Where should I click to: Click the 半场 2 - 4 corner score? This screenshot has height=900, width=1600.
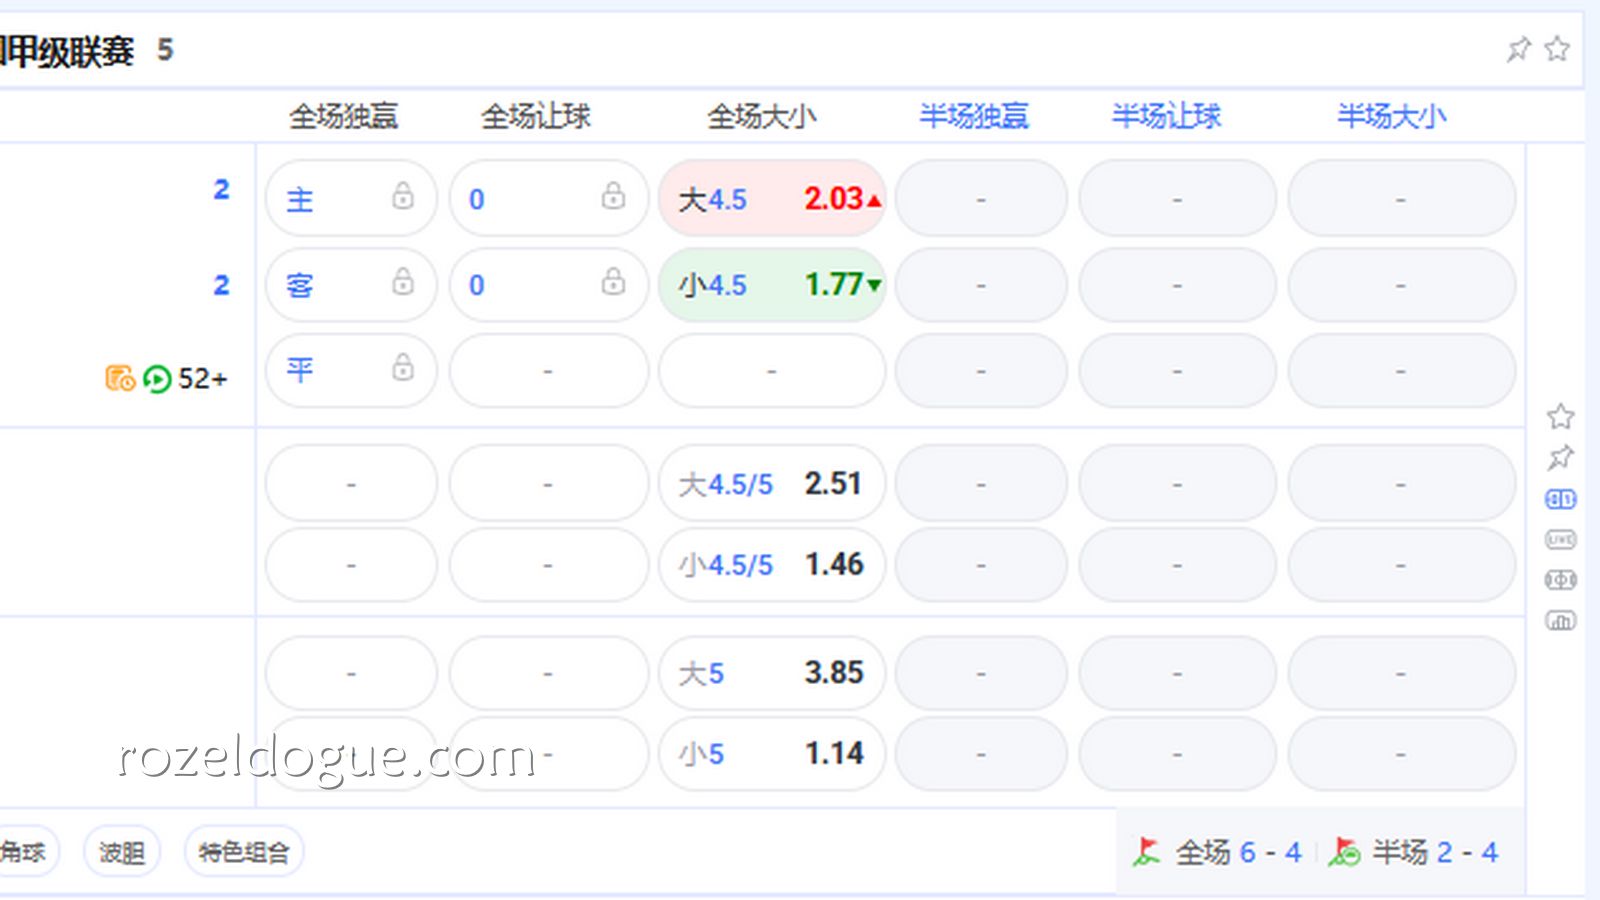[x=1435, y=852]
